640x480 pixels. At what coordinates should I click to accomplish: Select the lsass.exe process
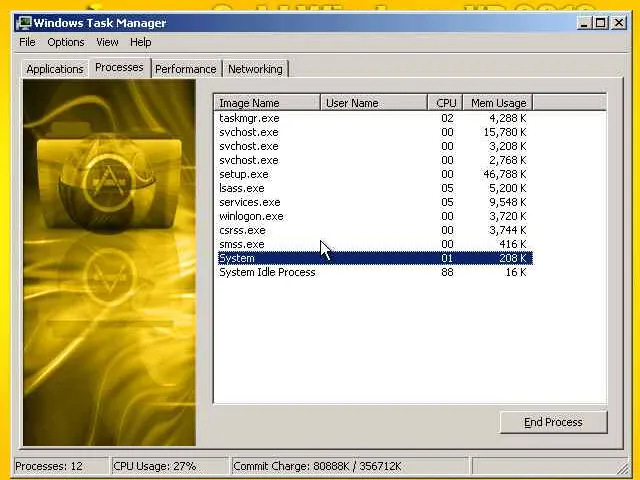point(375,188)
